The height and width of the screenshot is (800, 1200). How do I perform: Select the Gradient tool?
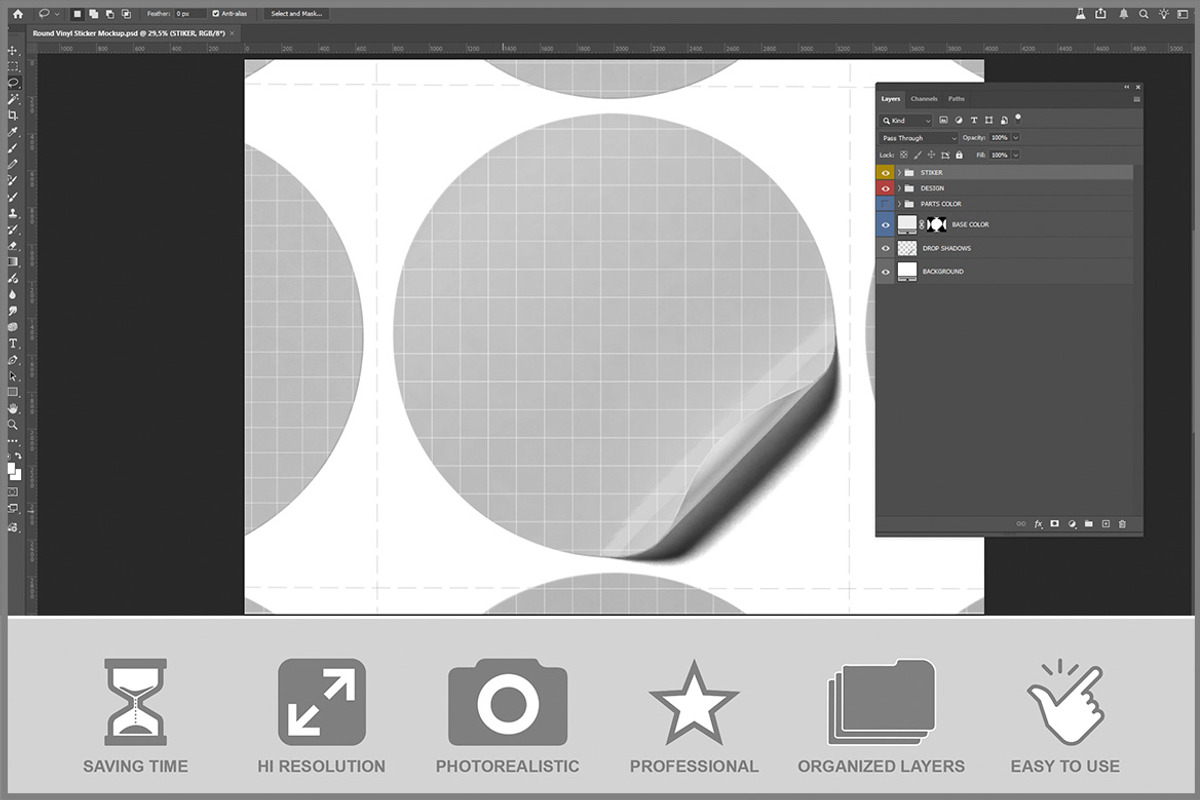coord(13,261)
